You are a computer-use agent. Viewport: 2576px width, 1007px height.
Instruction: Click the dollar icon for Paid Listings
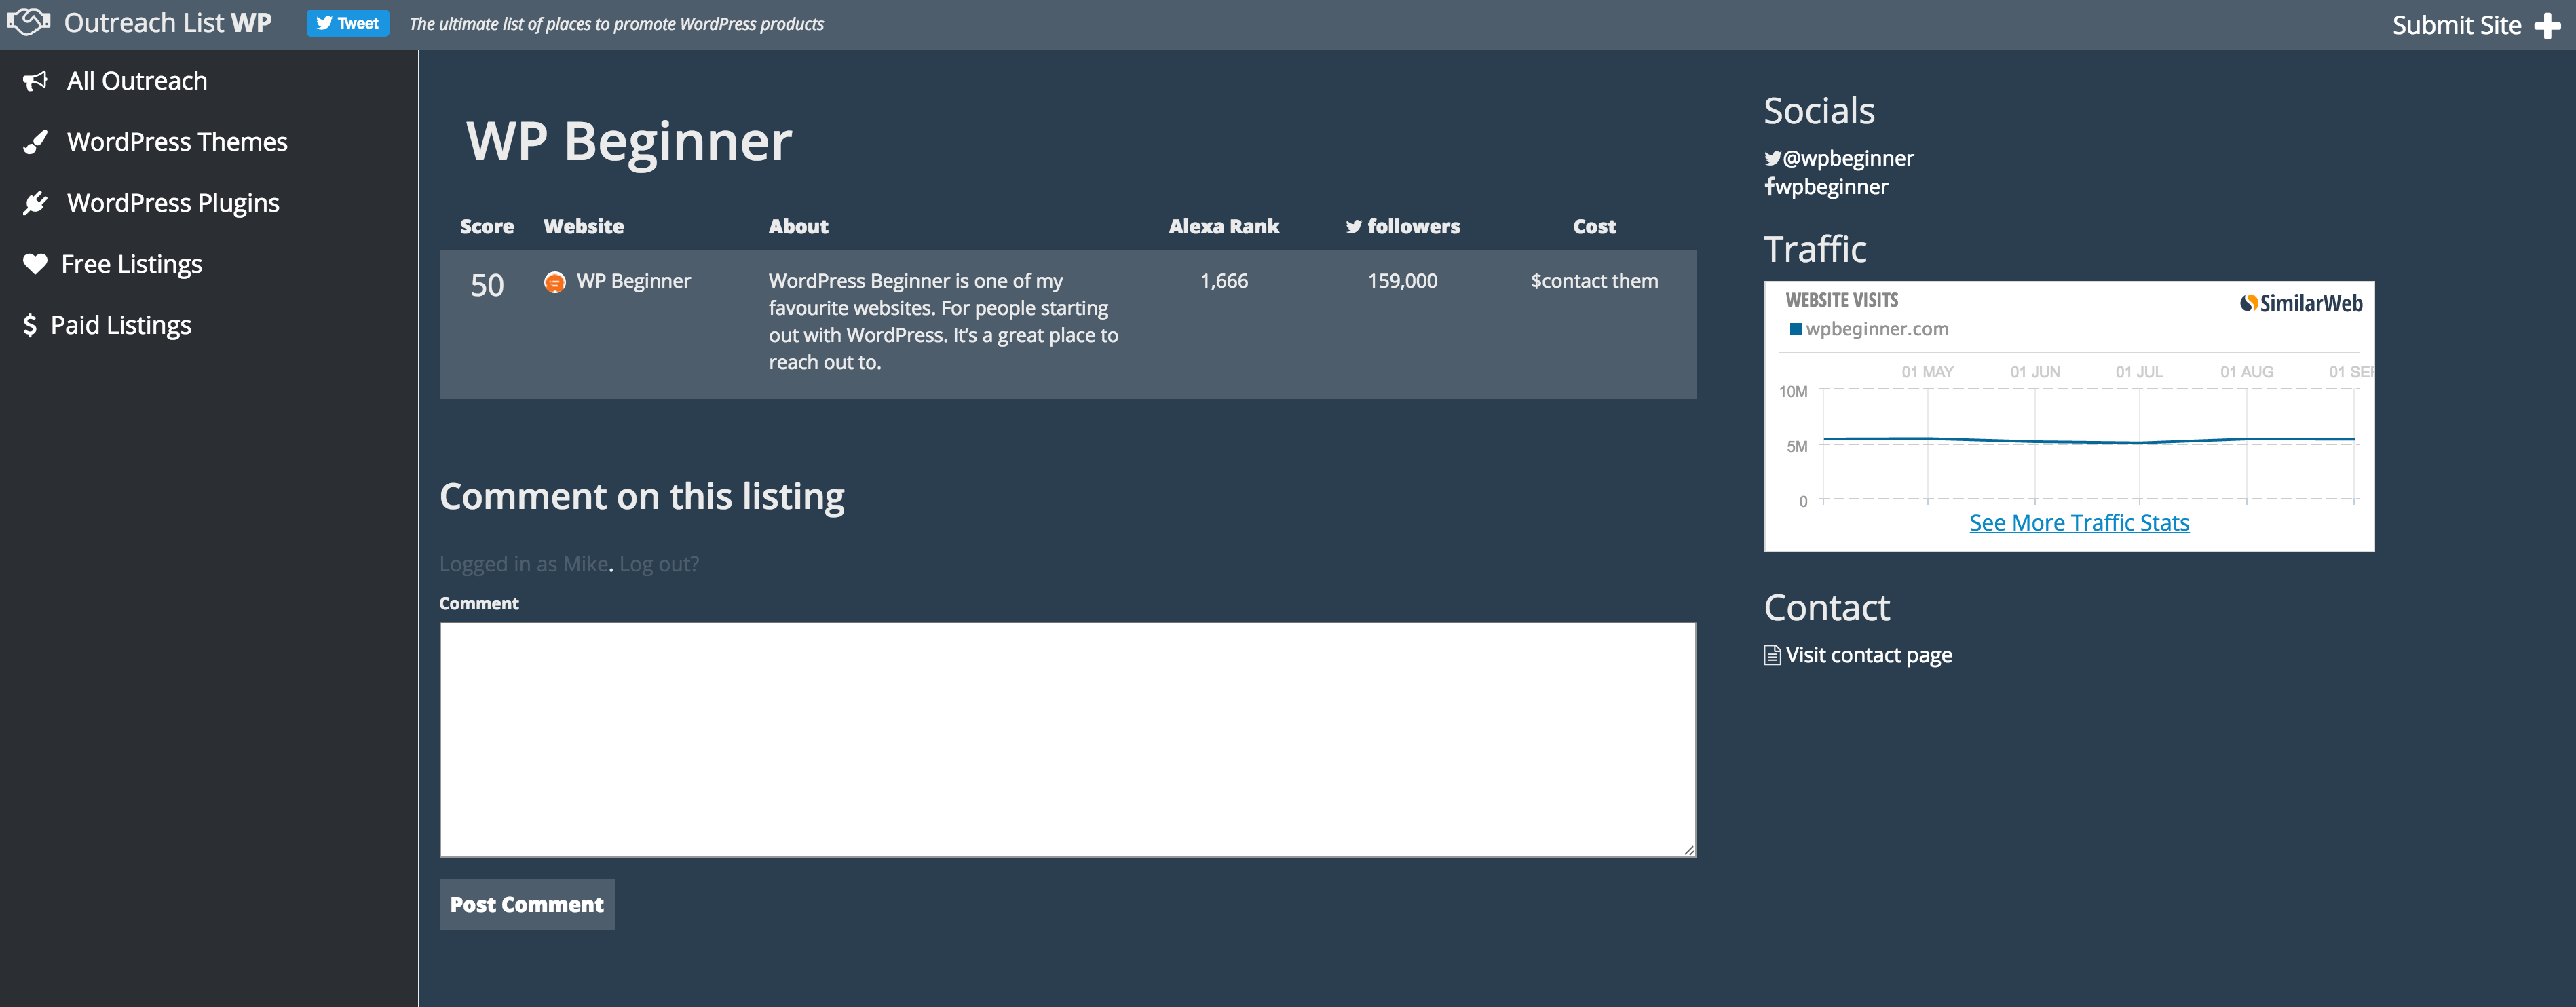pyautogui.click(x=30, y=325)
